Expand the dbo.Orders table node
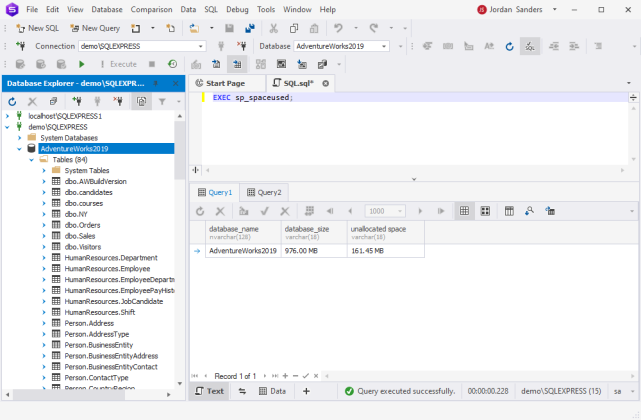Screen dimensions: 641x420 pos(44,225)
